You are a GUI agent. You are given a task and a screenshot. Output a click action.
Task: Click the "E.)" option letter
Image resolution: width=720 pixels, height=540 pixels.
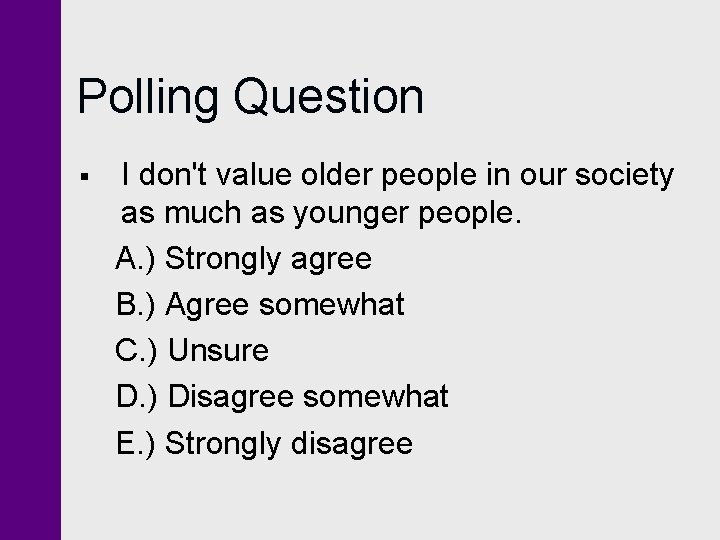[136, 443]
